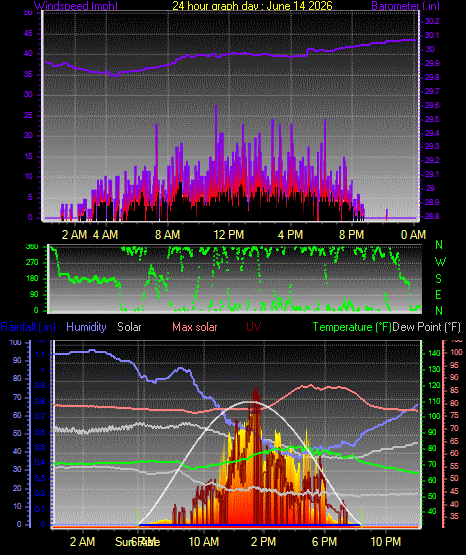Select the 'E' compass label
This screenshot has height=555, width=466.
pos(439,294)
